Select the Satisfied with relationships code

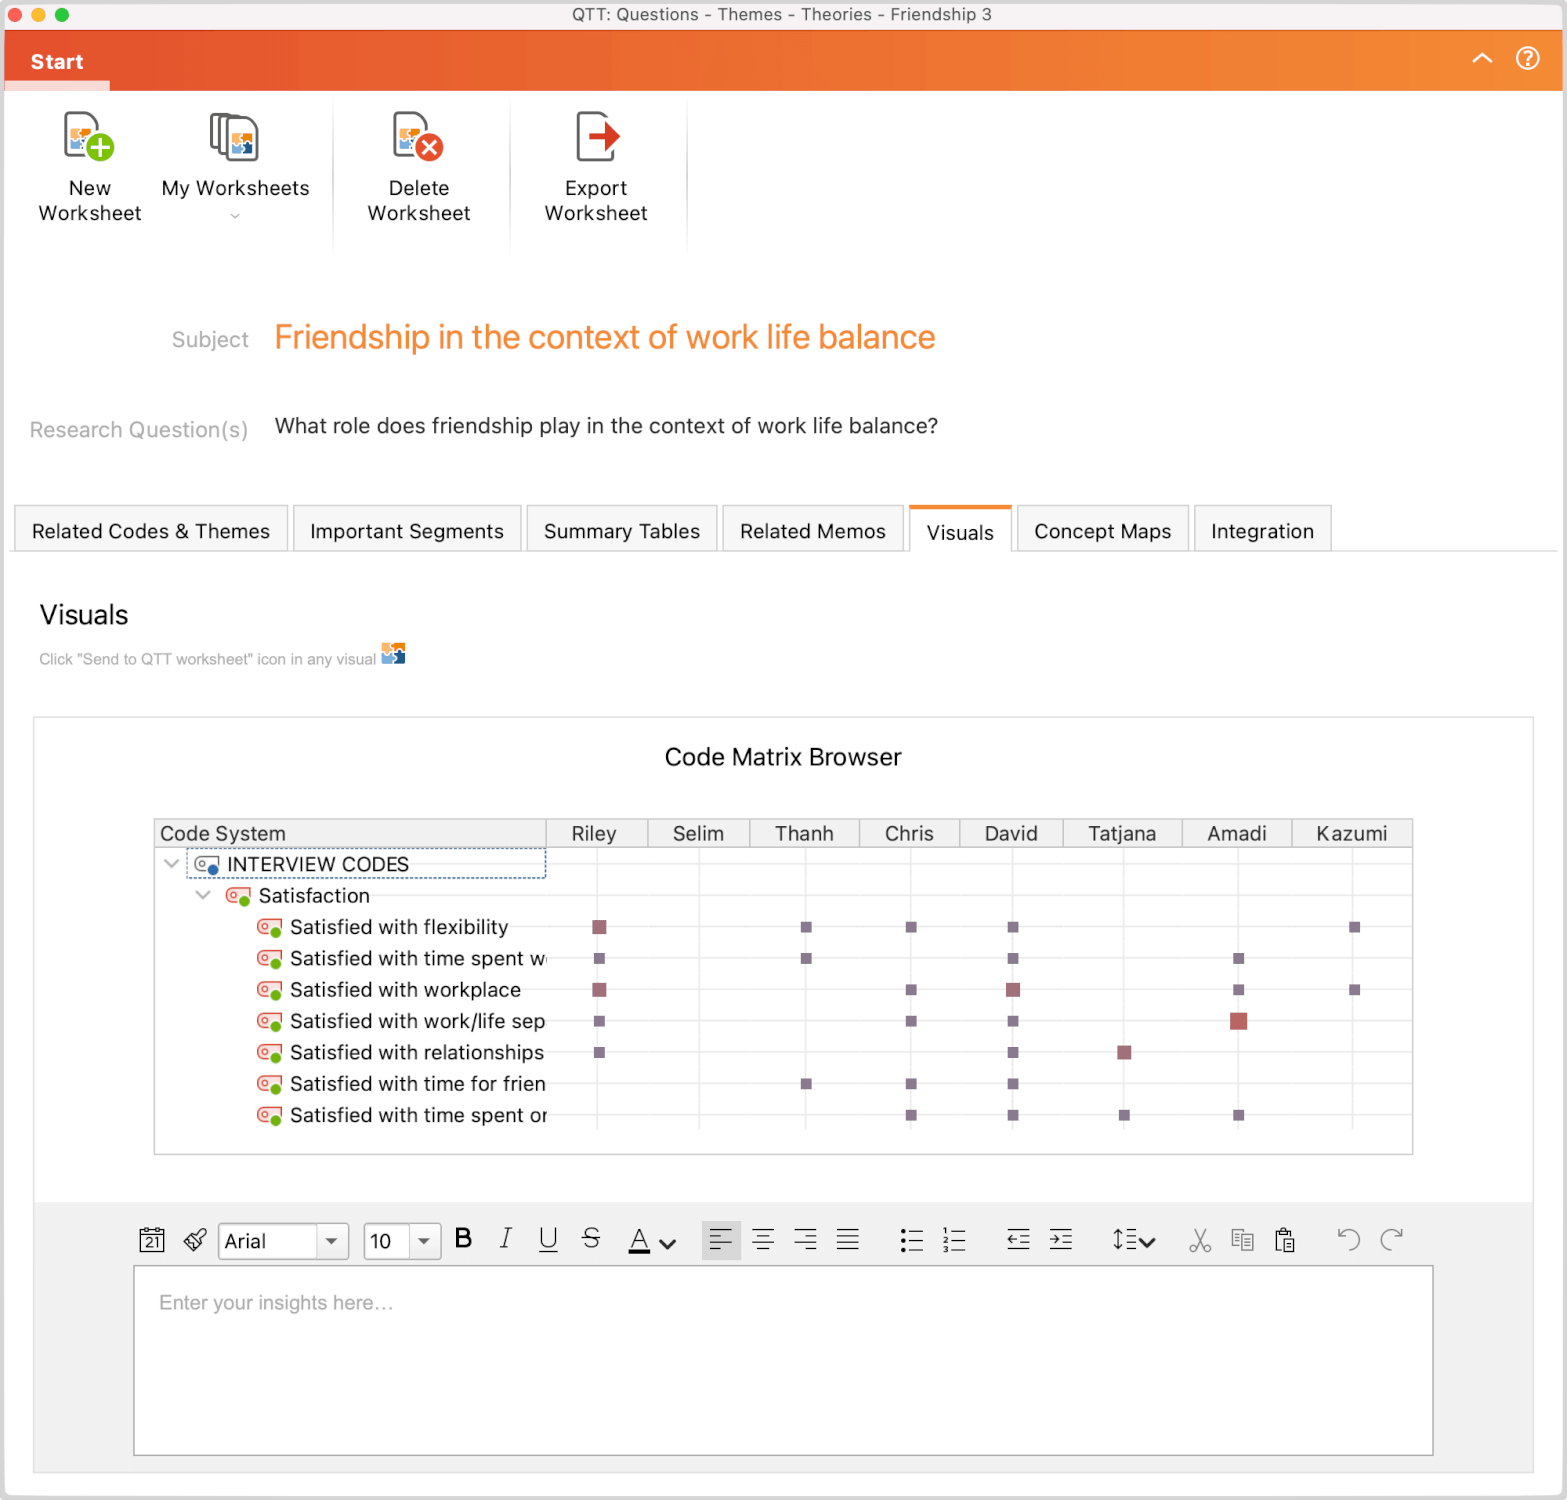[417, 1052]
